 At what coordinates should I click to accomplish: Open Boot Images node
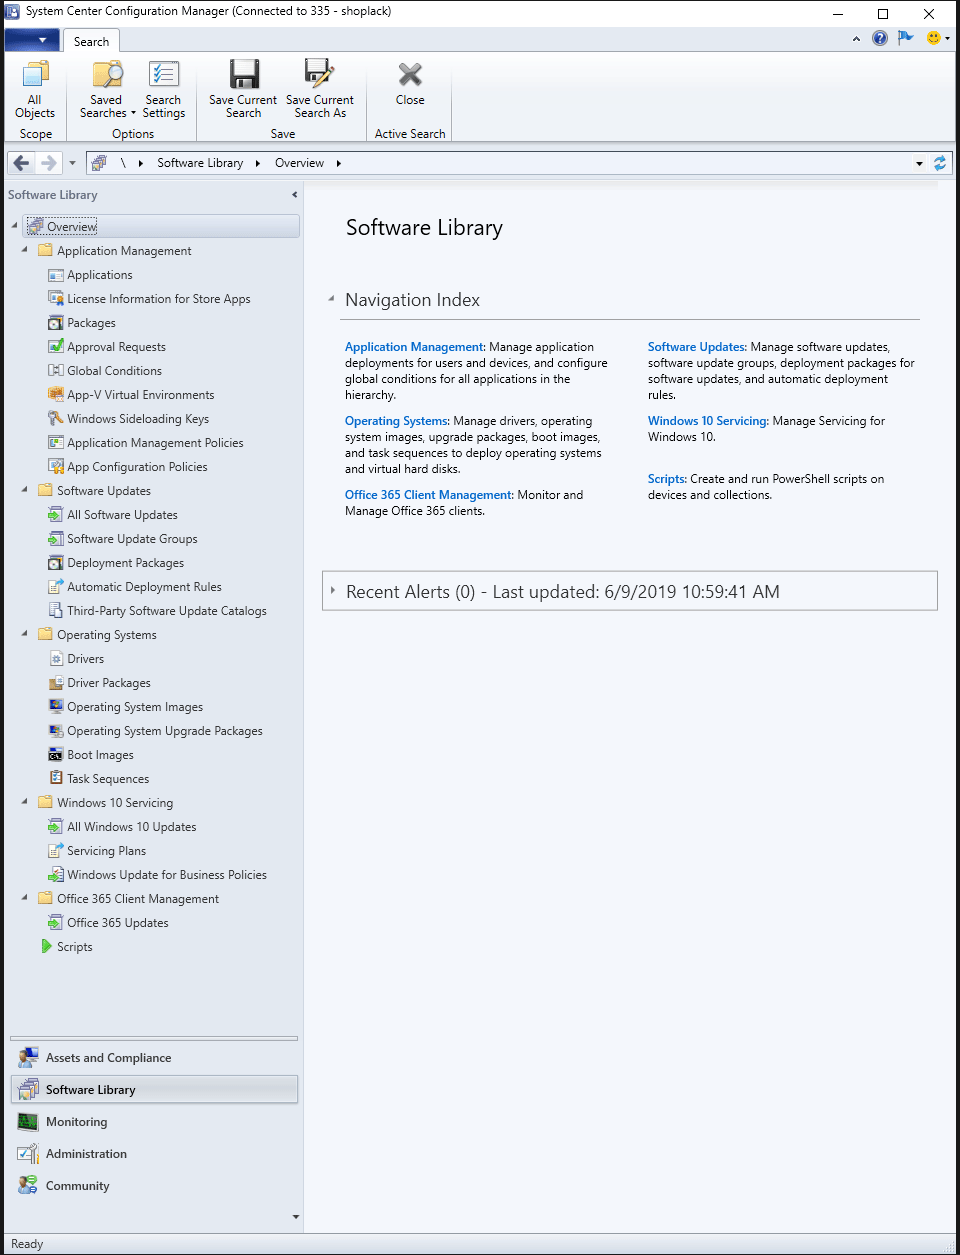(100, 755)
